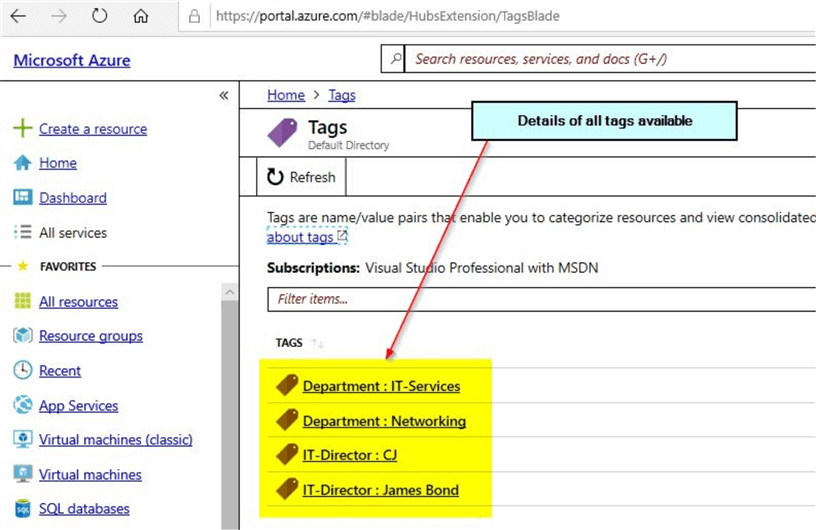Click the All resources grid icon
816x530 pixels.
click(x=22, y=301)
